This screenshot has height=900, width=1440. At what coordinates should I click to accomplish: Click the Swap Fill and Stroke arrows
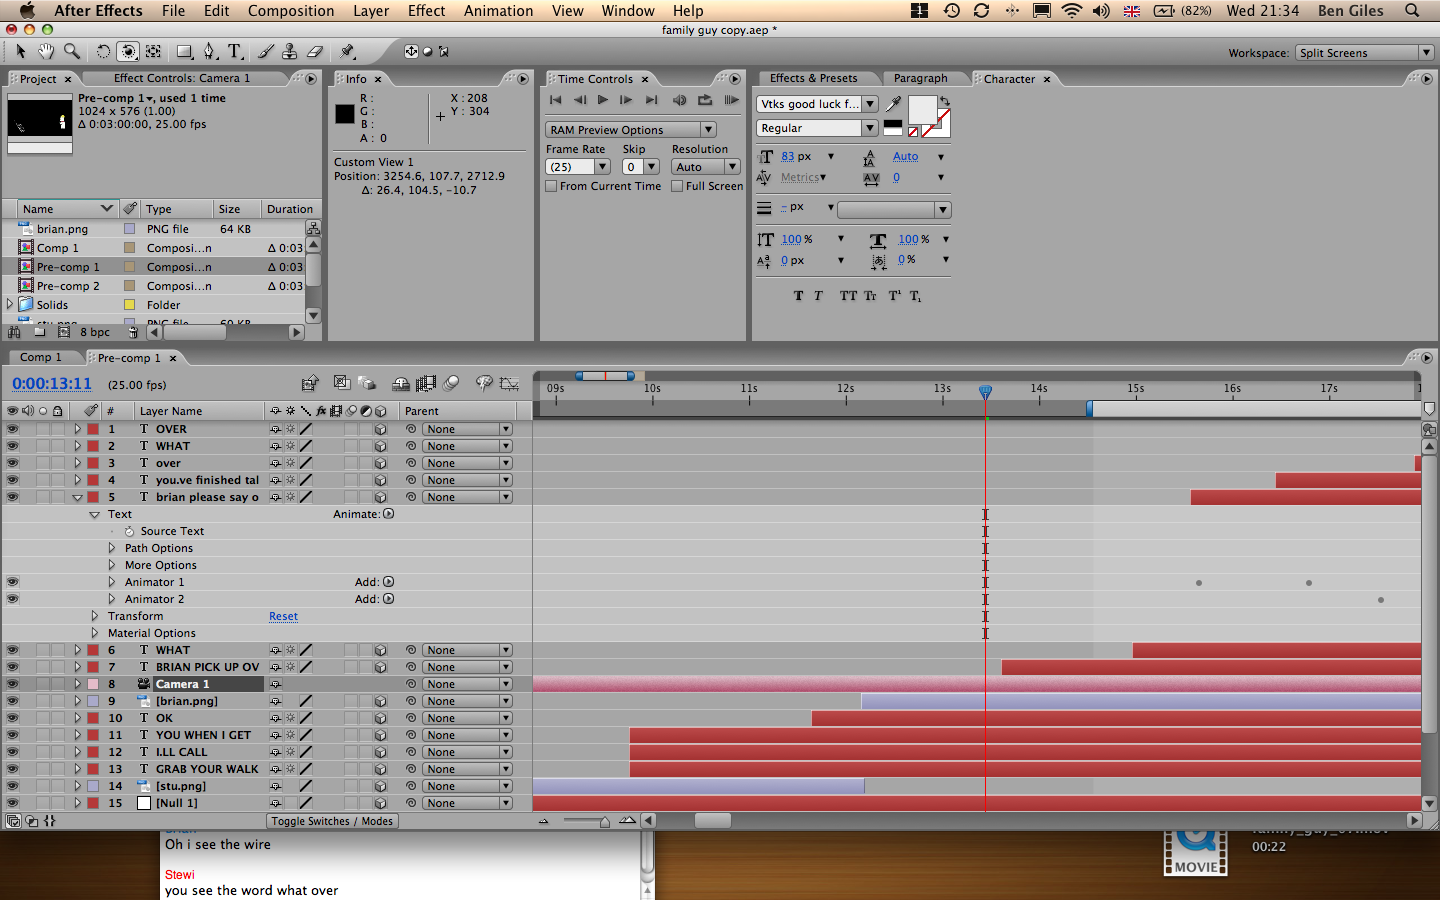tap(945, 101)
